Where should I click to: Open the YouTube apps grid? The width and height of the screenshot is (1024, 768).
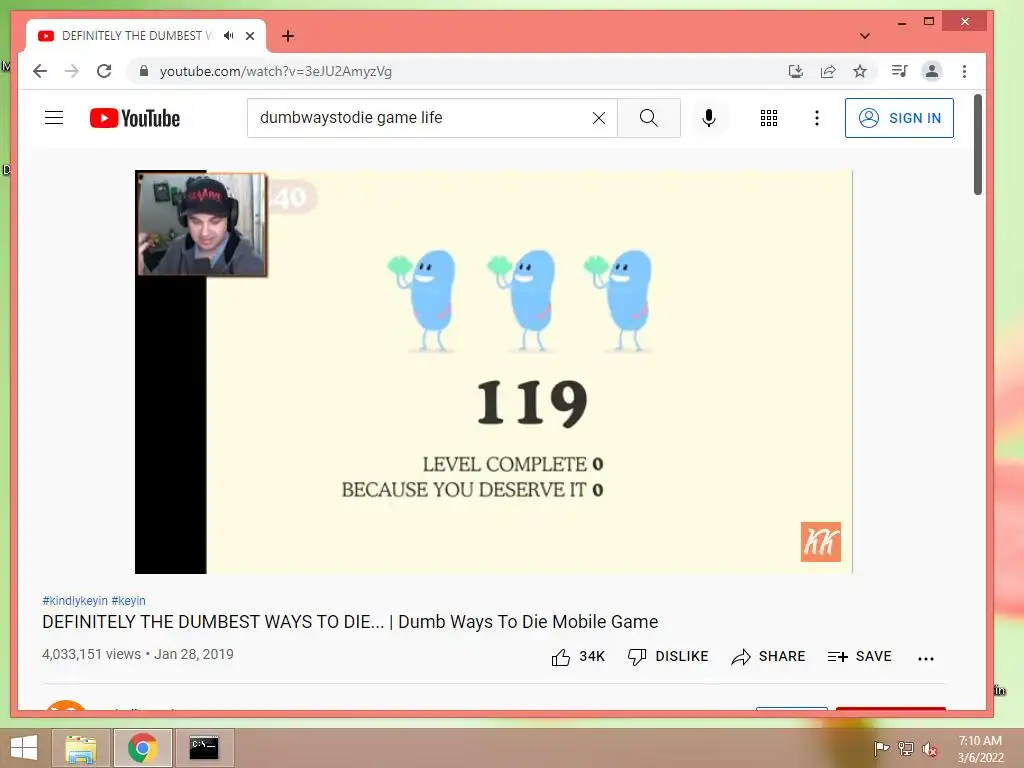[769, 118]
